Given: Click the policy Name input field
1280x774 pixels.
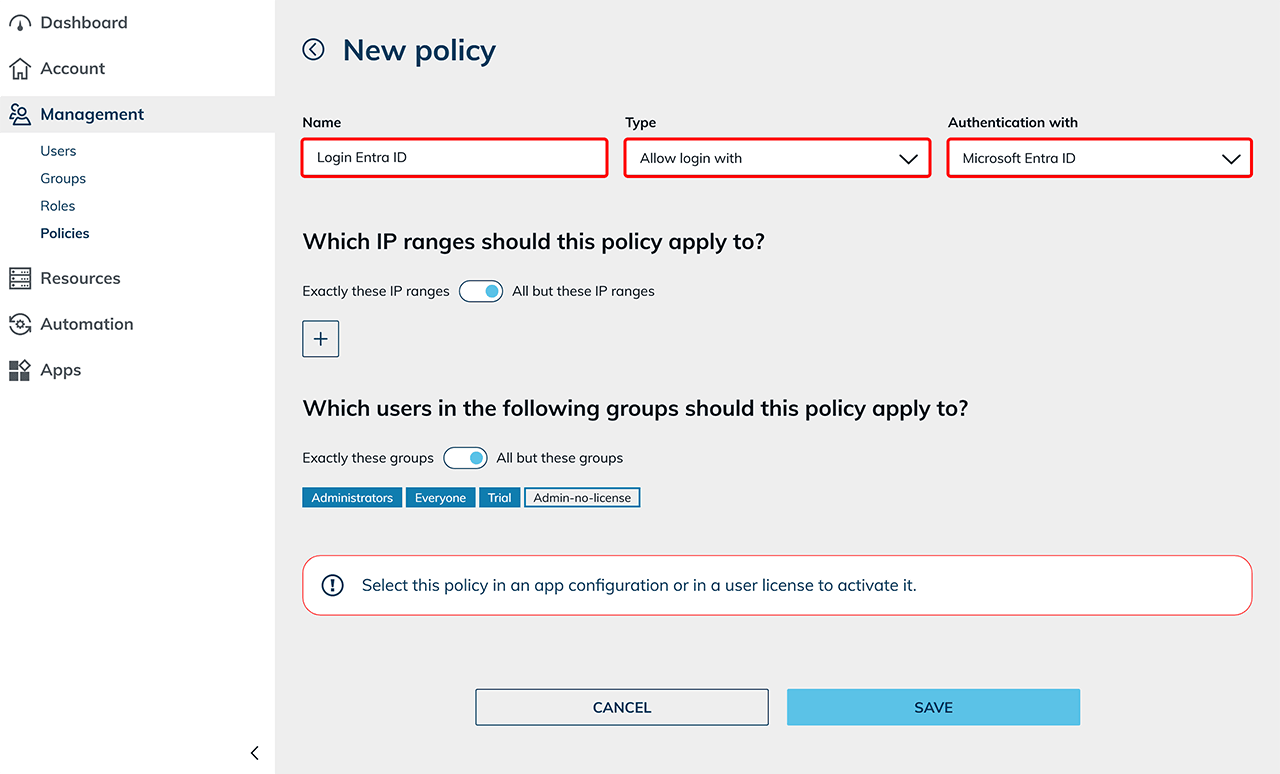Looking at the screenshot, I should (455, 158).
